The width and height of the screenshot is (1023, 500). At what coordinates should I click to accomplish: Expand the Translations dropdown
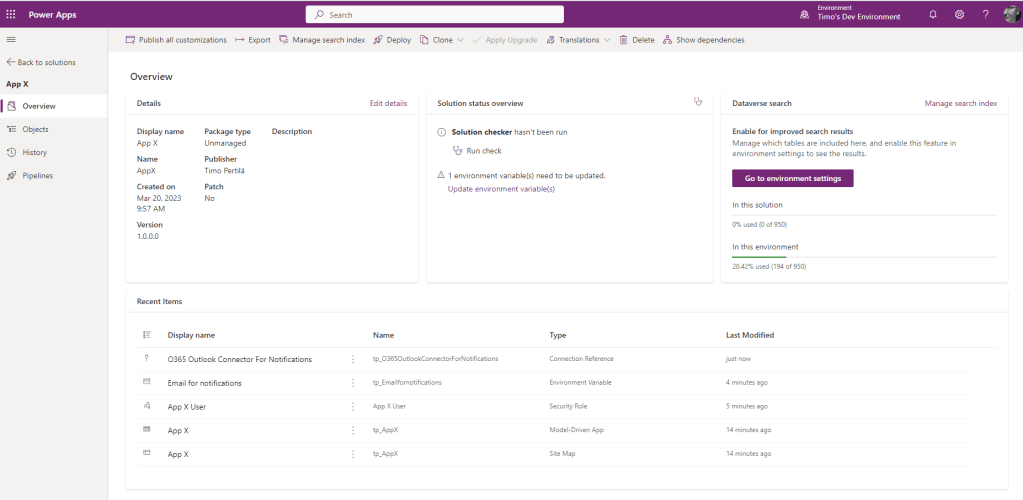coord(579,40)
